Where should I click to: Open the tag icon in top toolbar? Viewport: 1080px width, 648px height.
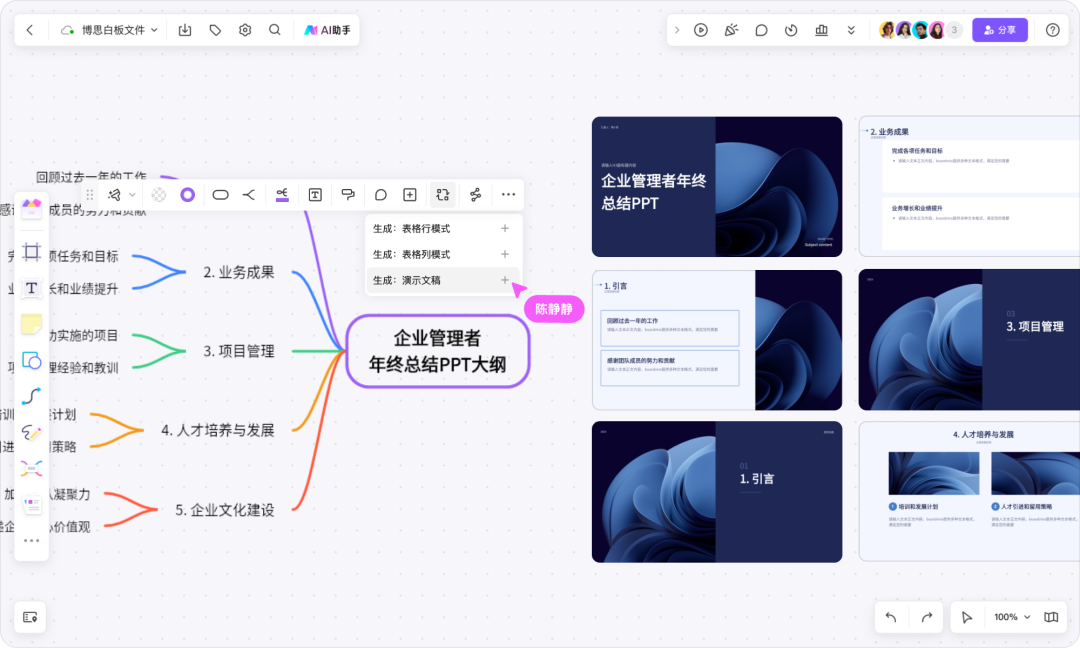(x=215, y=30)
